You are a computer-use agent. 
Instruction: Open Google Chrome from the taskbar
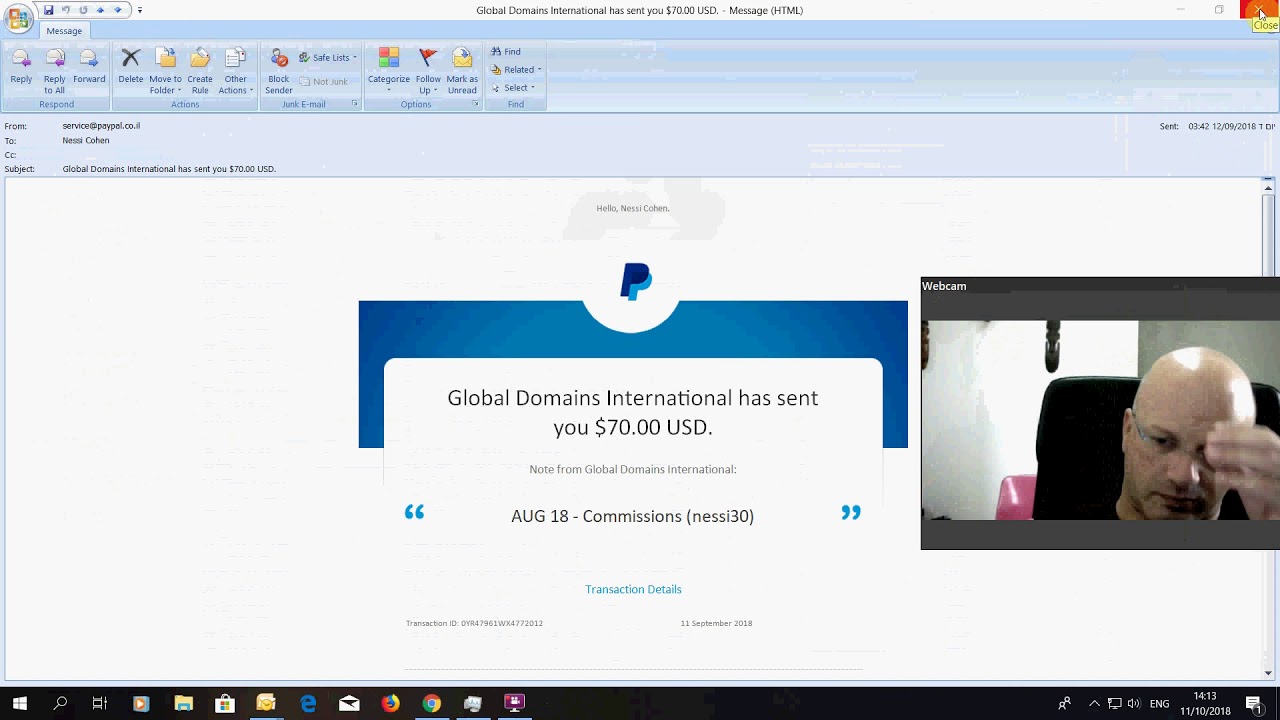pyautogui.click(x=431, y=703)
